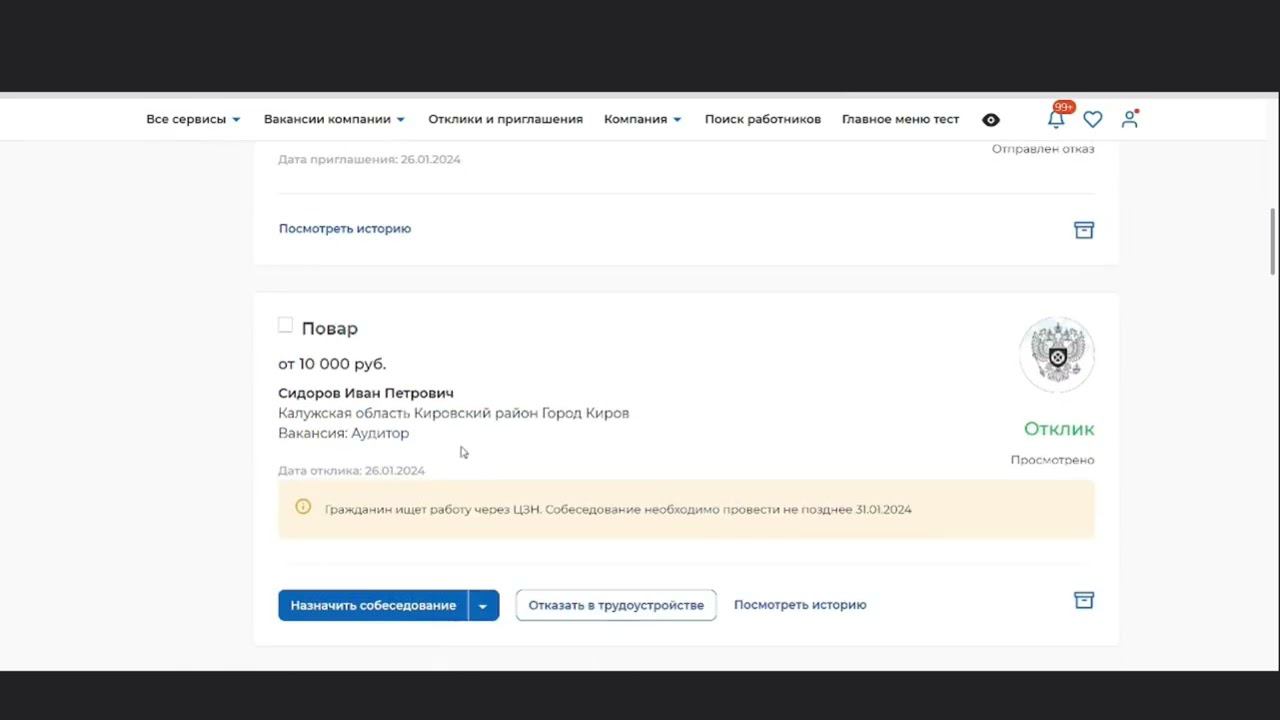Click the 99+ notification badge
The width and height of the screenshot is (1280, 720).
1063,106
